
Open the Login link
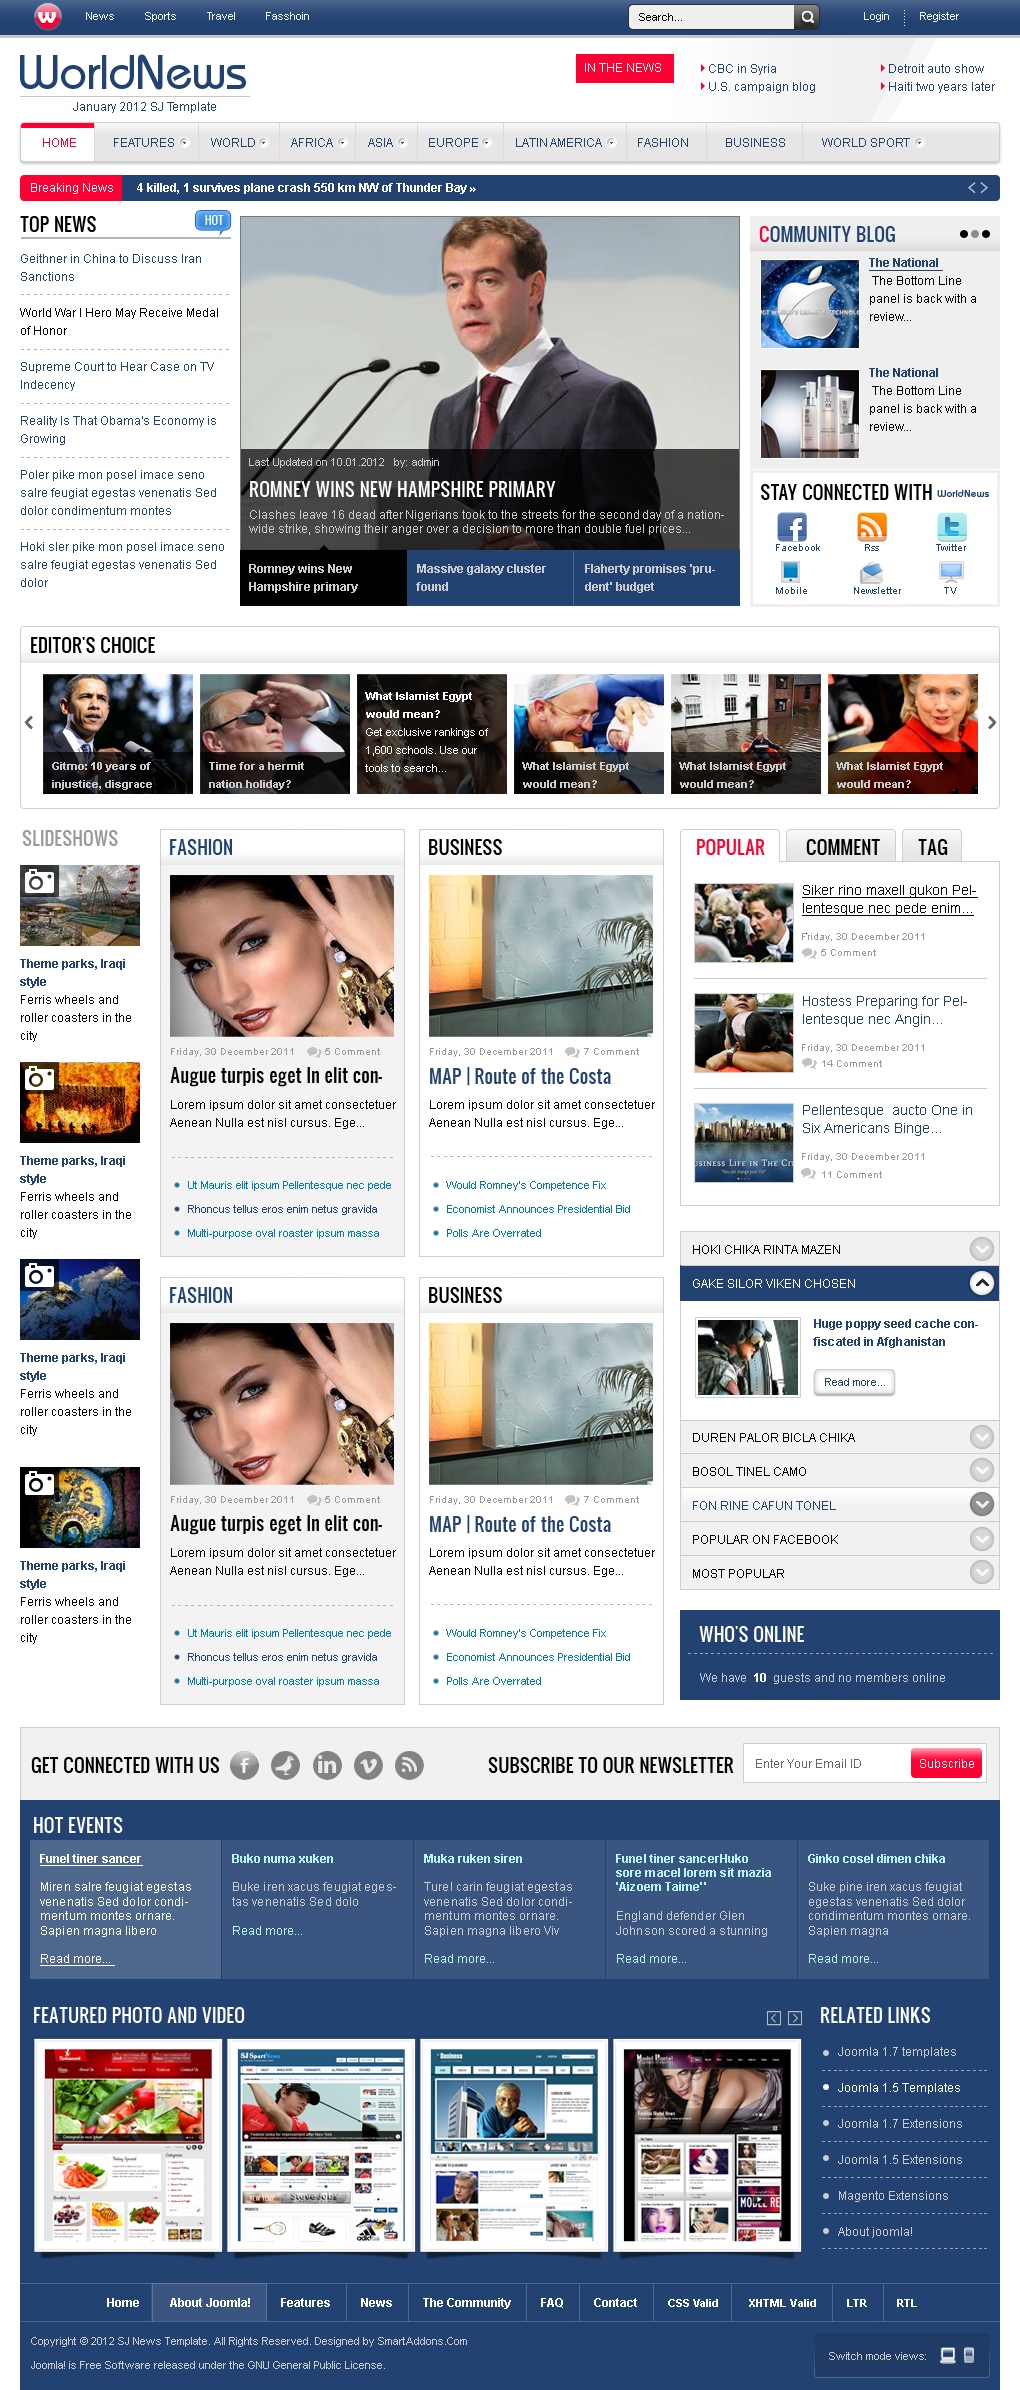pos(876,16)
